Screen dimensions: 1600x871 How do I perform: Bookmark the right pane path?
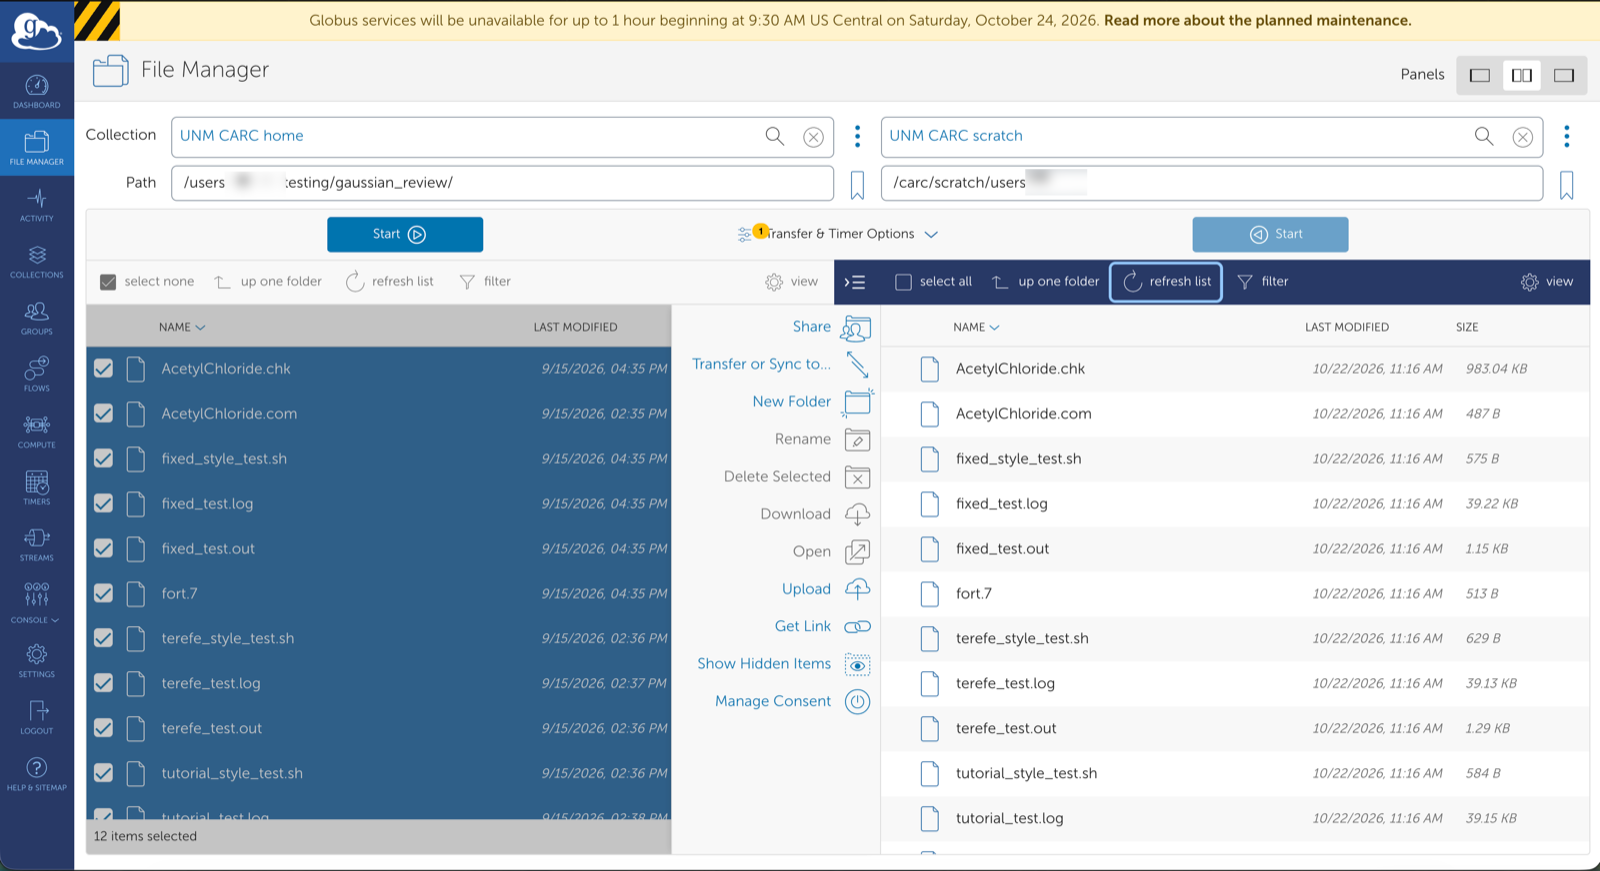pyautogui.click(x=1566, y=184)
